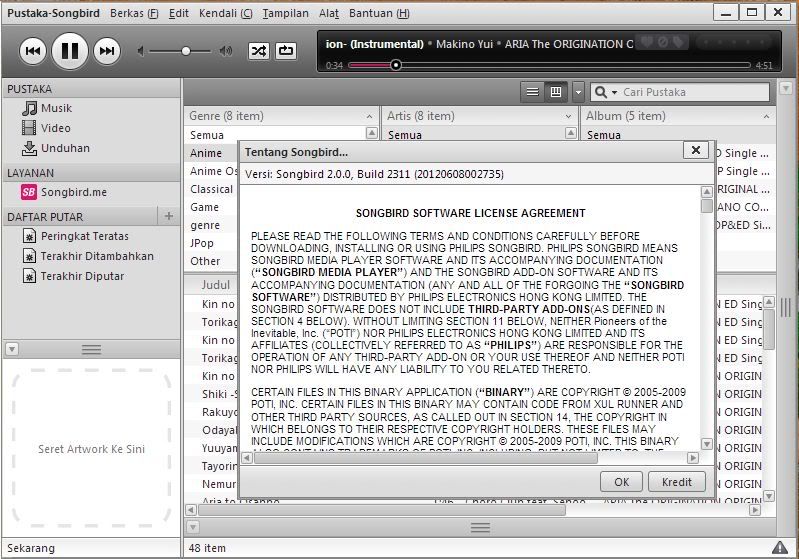Skip to next track button

pyautogui.click(x=107, y=51)
